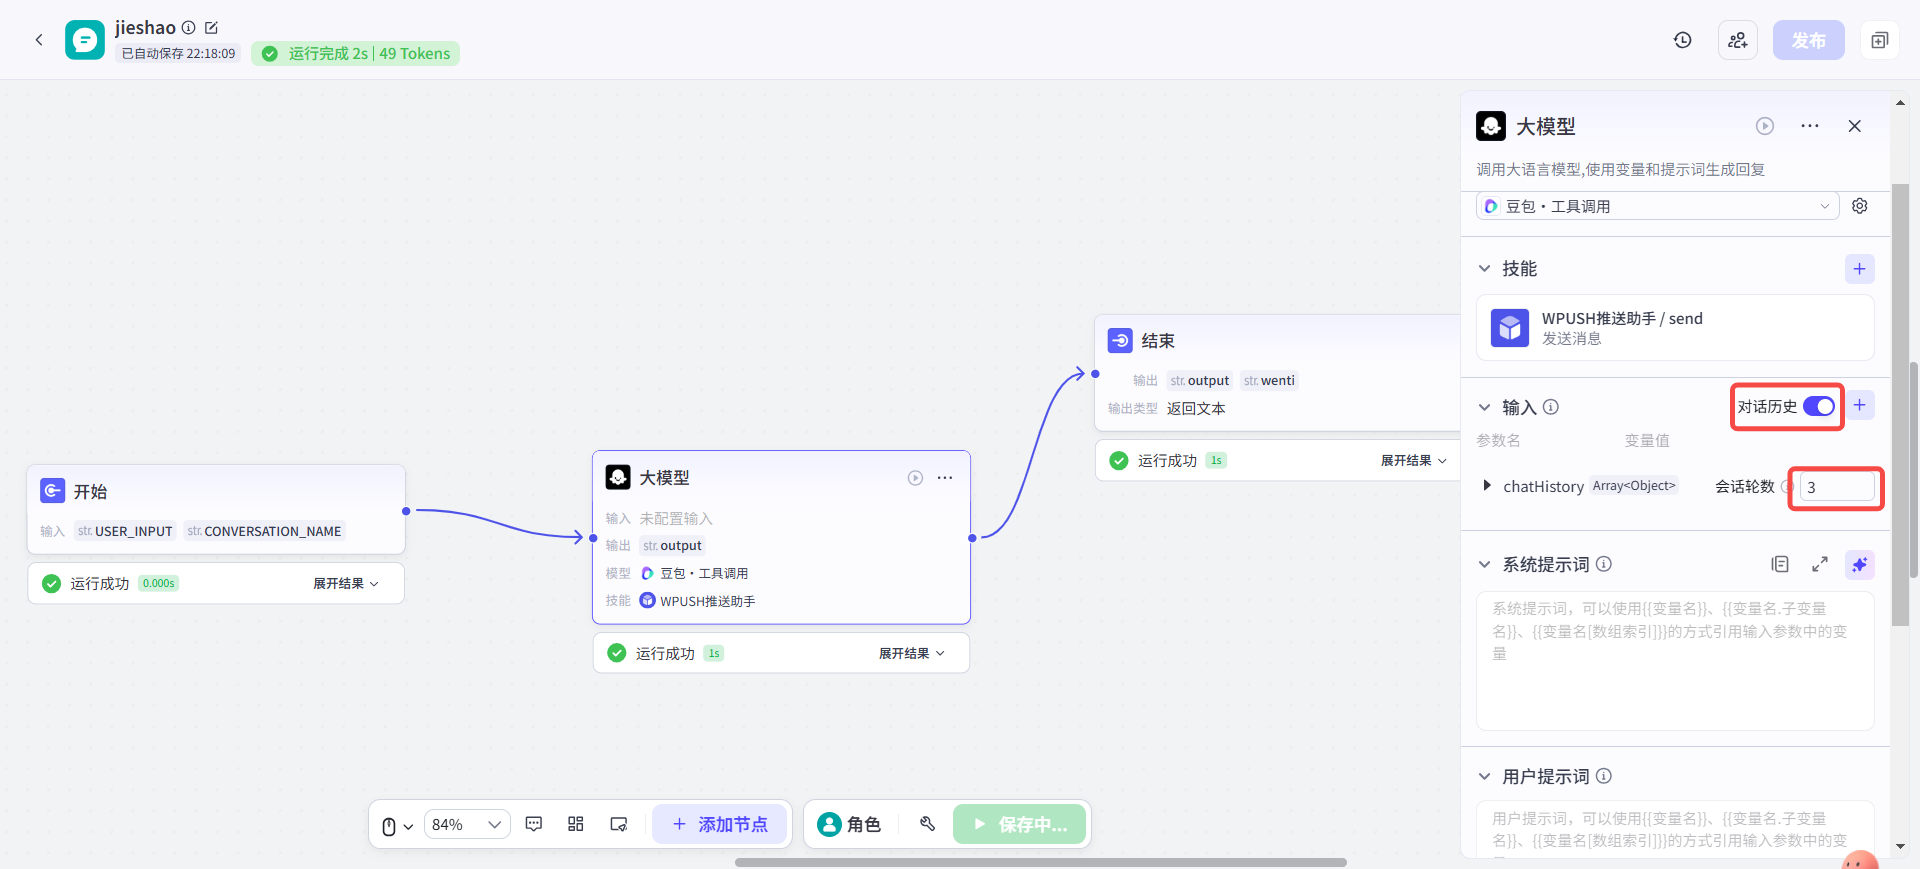Image resolution: width=1920 pixels, height=869 pixels.
Task: Expand results under the 大模型 node
Action: [x=911, y=653]
